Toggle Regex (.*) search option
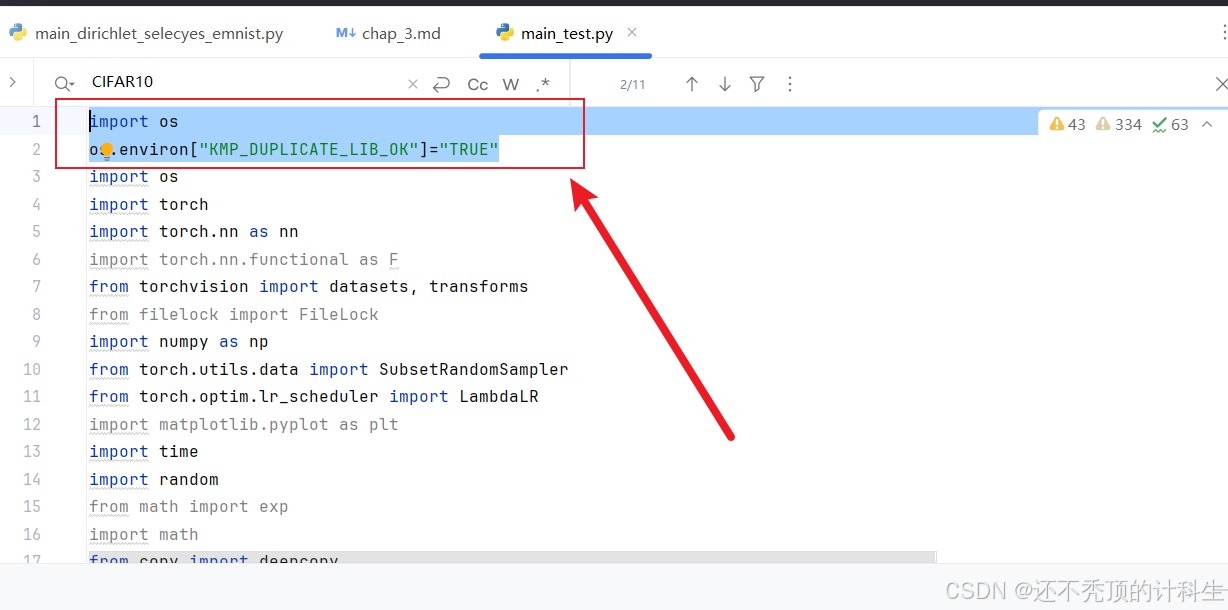Screen dimensions: 1228x610 [x=543, y=84]
